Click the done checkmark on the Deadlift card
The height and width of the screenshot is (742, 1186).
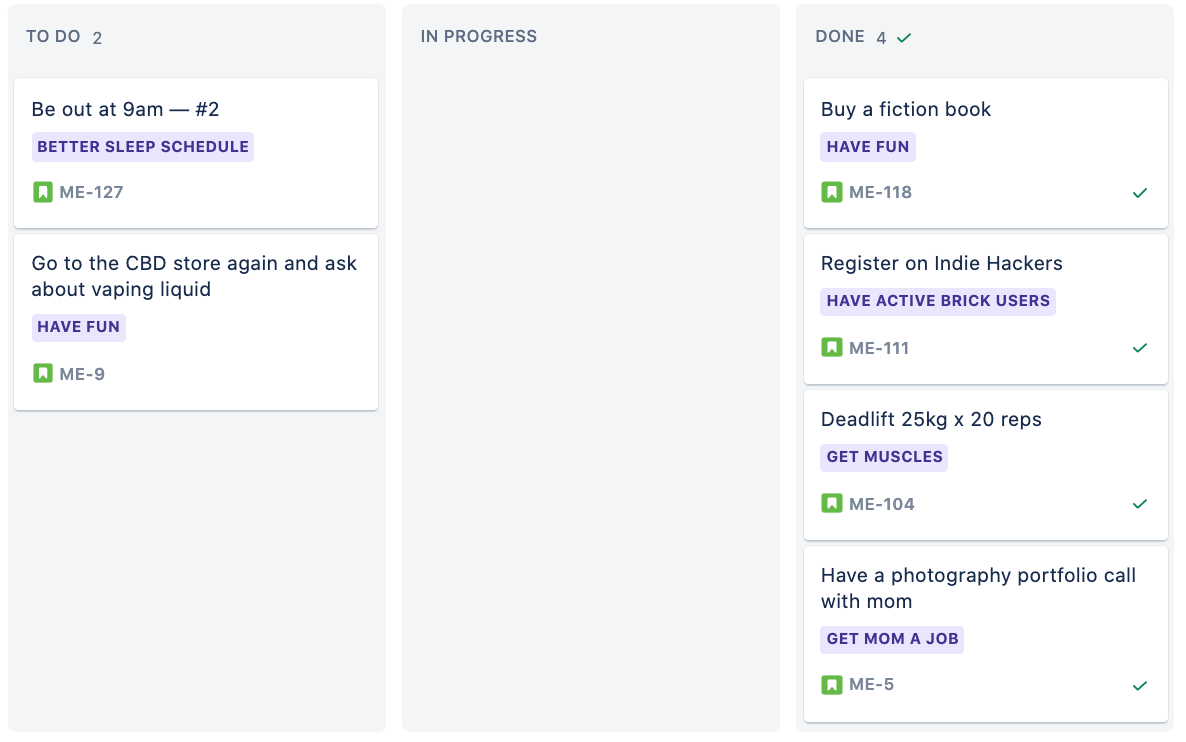click(1140, 504)
